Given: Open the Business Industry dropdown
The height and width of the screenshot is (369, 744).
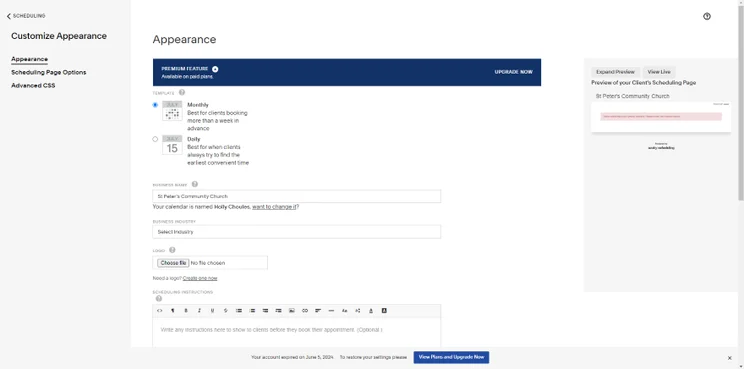Looking at the screenshot, I should (x=297, y=232).
